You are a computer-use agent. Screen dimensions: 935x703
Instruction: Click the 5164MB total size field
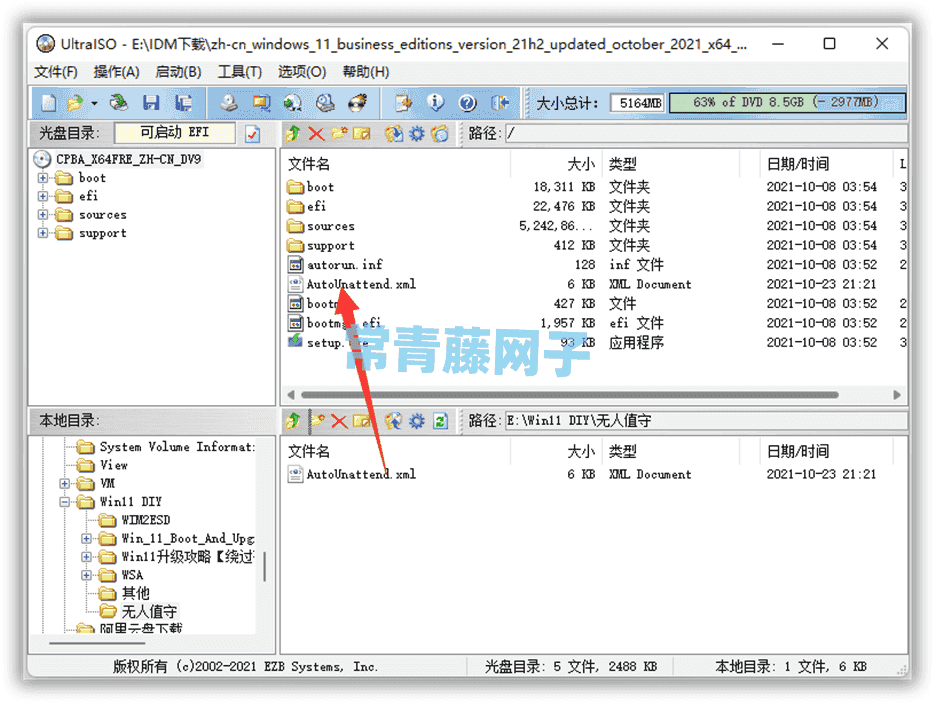[x=639, y=103]
